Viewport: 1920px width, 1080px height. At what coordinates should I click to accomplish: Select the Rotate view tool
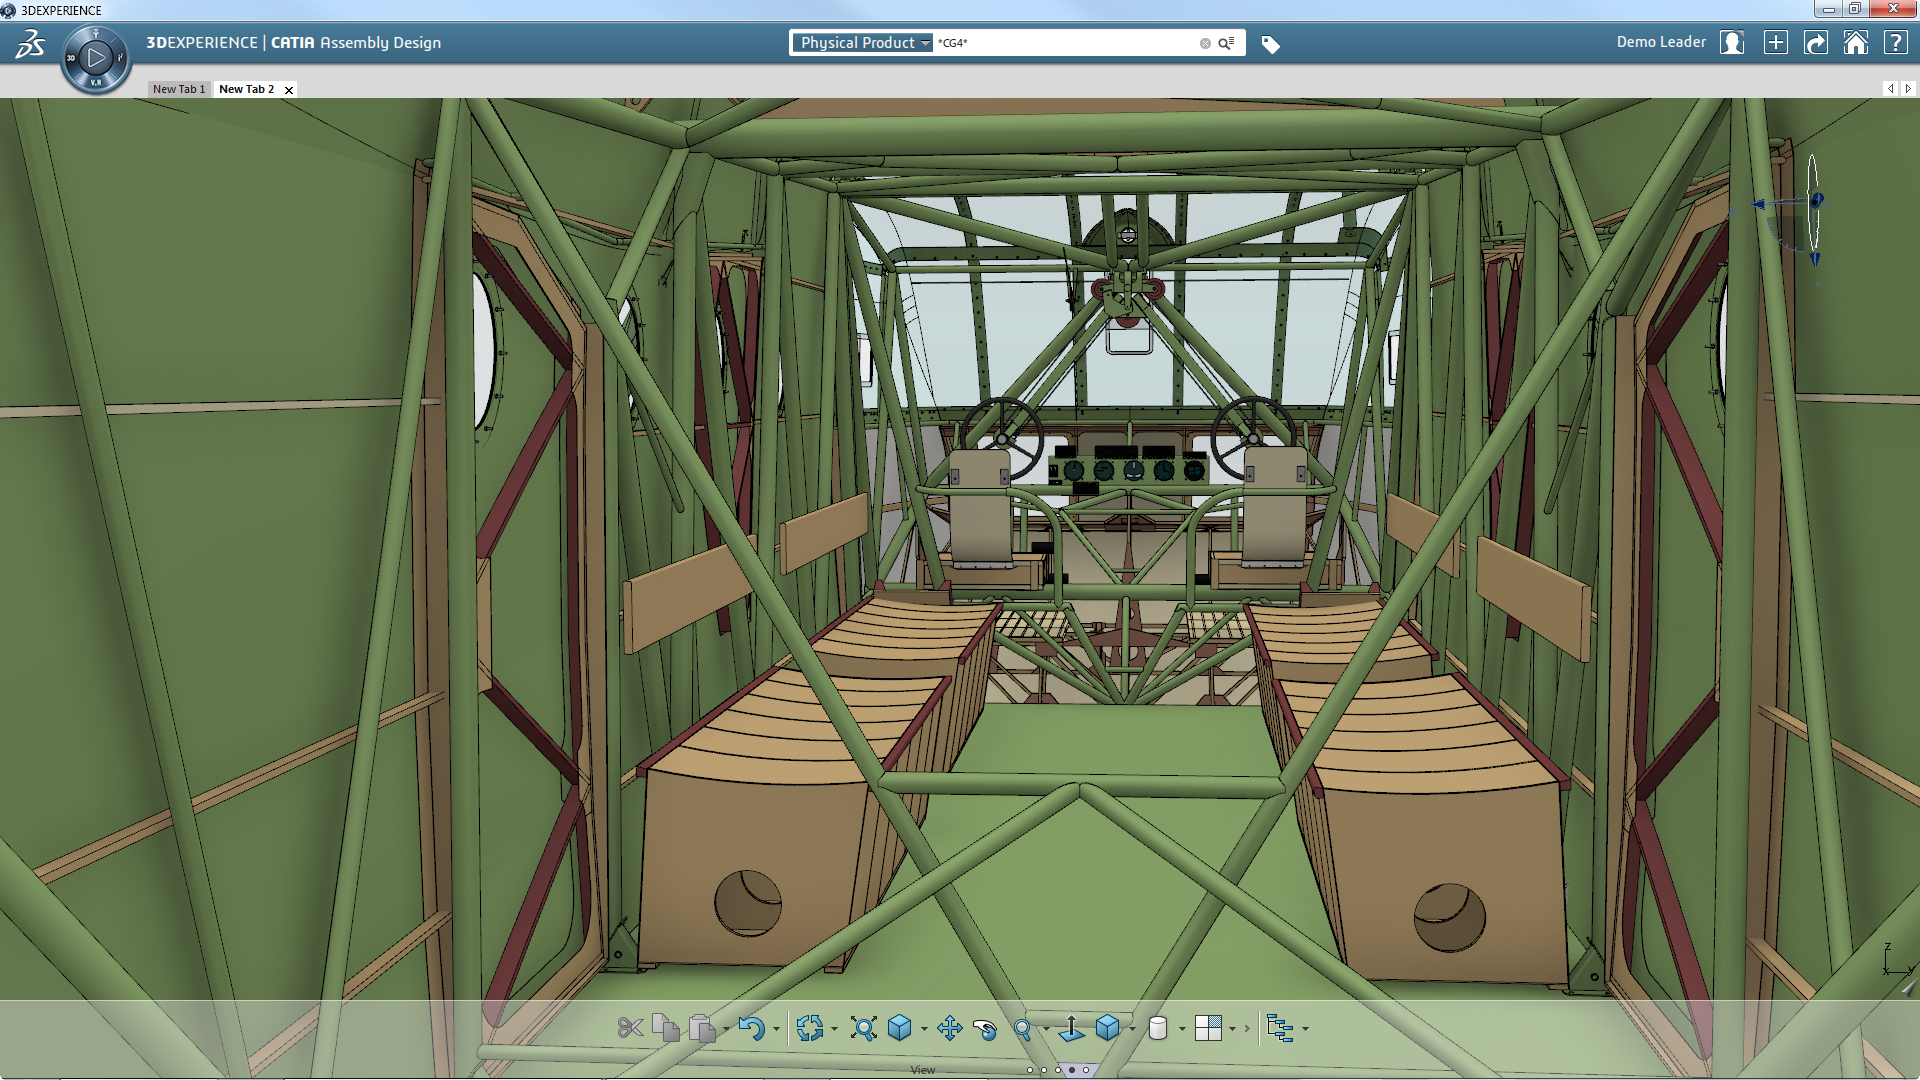[x=985, y=1028]
